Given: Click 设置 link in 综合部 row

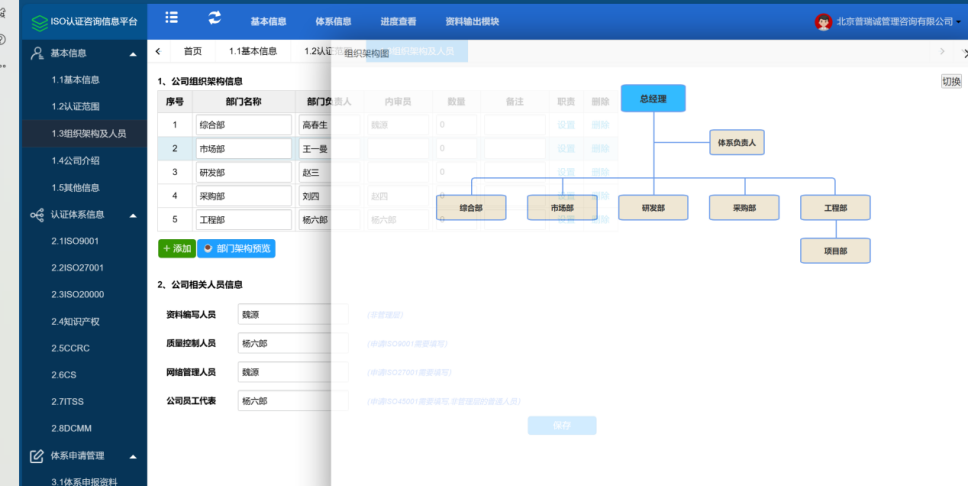Looking at the screenshot, I should [x=566, y=125].
